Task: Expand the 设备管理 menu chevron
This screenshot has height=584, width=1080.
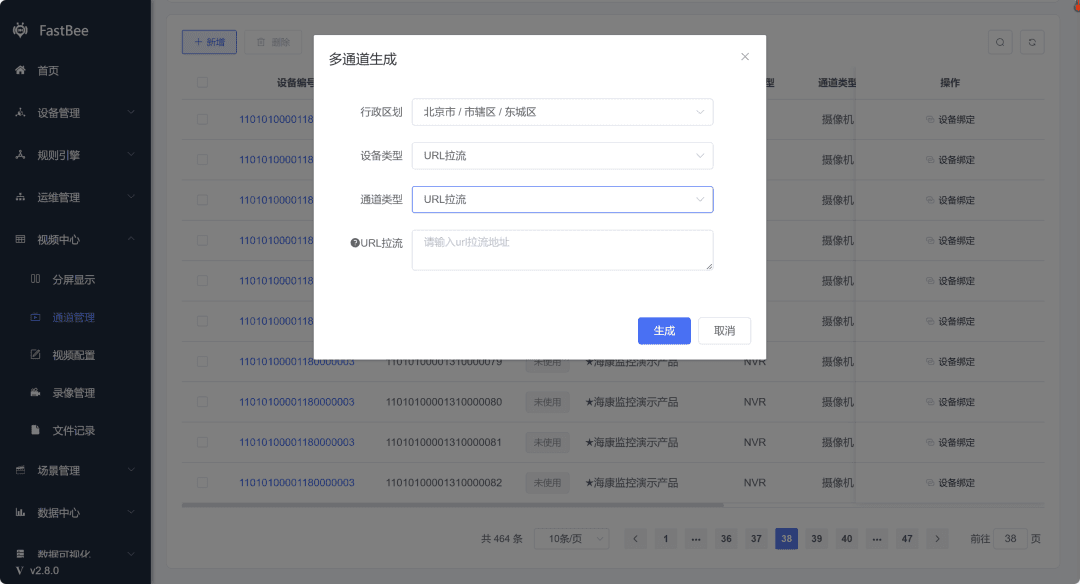Action: [x=131, y=112]
